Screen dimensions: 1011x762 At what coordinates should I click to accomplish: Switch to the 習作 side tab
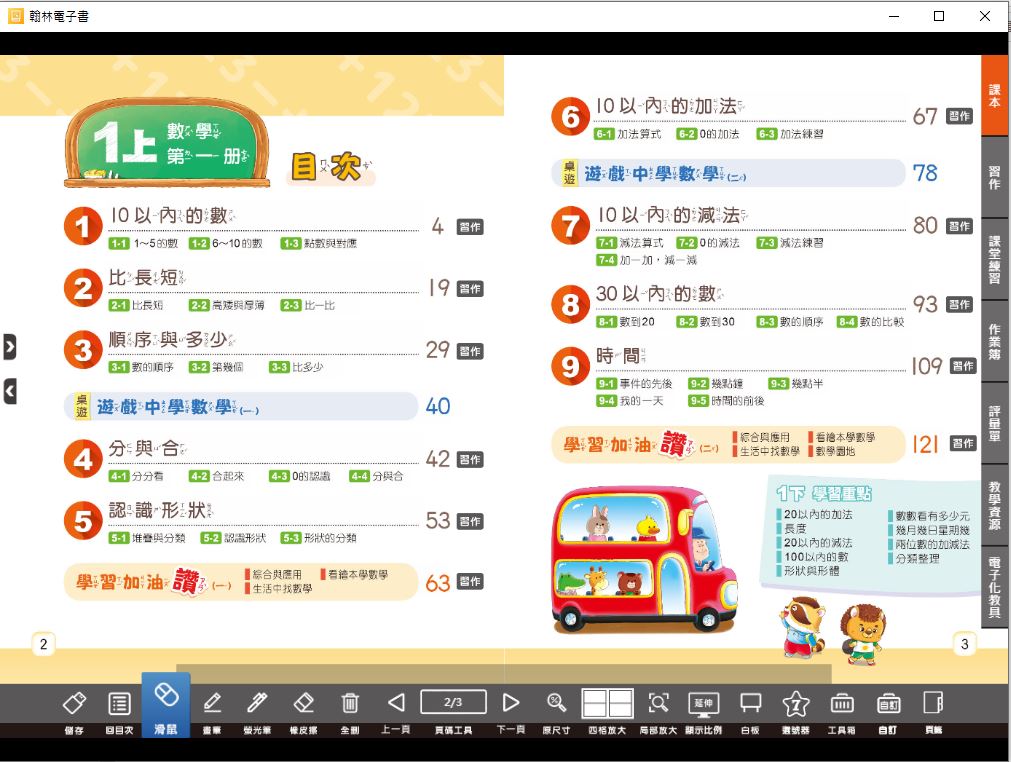pos(995,177)
